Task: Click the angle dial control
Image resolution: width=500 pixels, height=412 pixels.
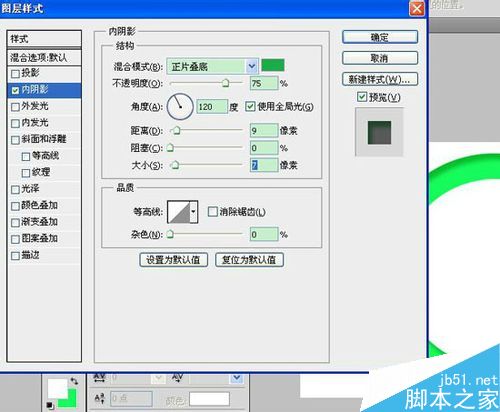Action: 180,107
